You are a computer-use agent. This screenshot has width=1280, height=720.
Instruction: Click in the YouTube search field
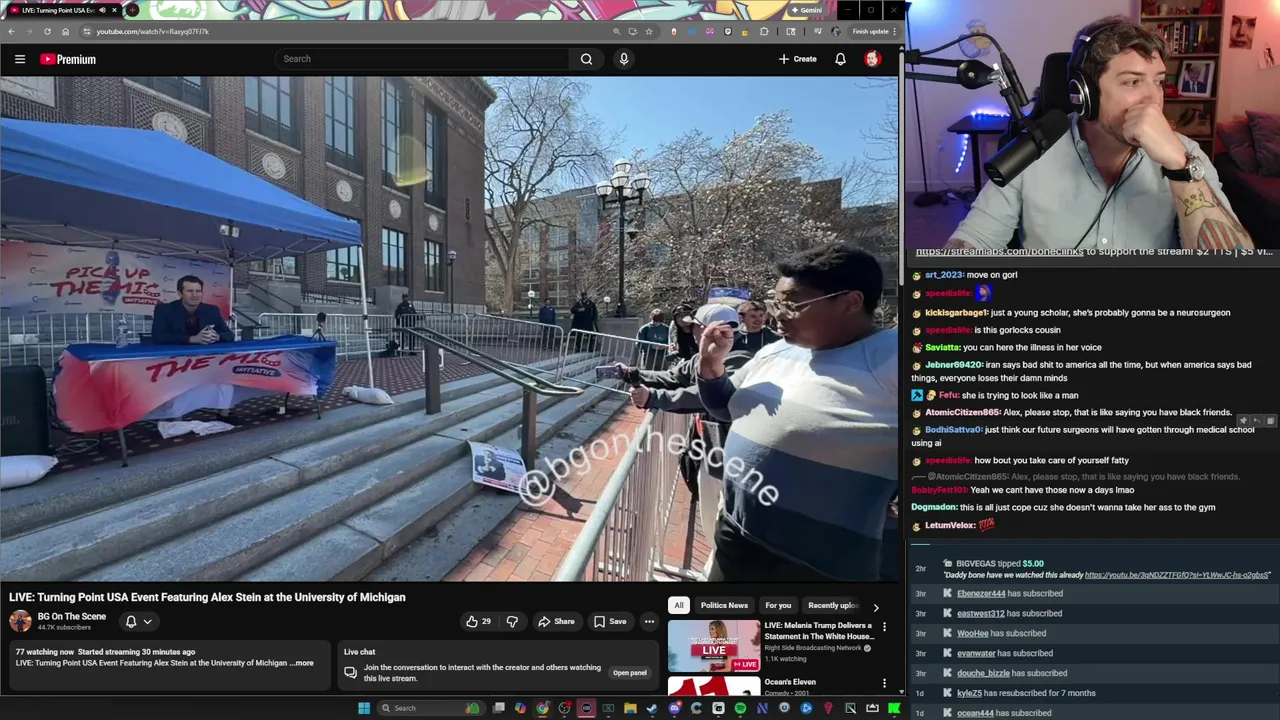[424, 59]
